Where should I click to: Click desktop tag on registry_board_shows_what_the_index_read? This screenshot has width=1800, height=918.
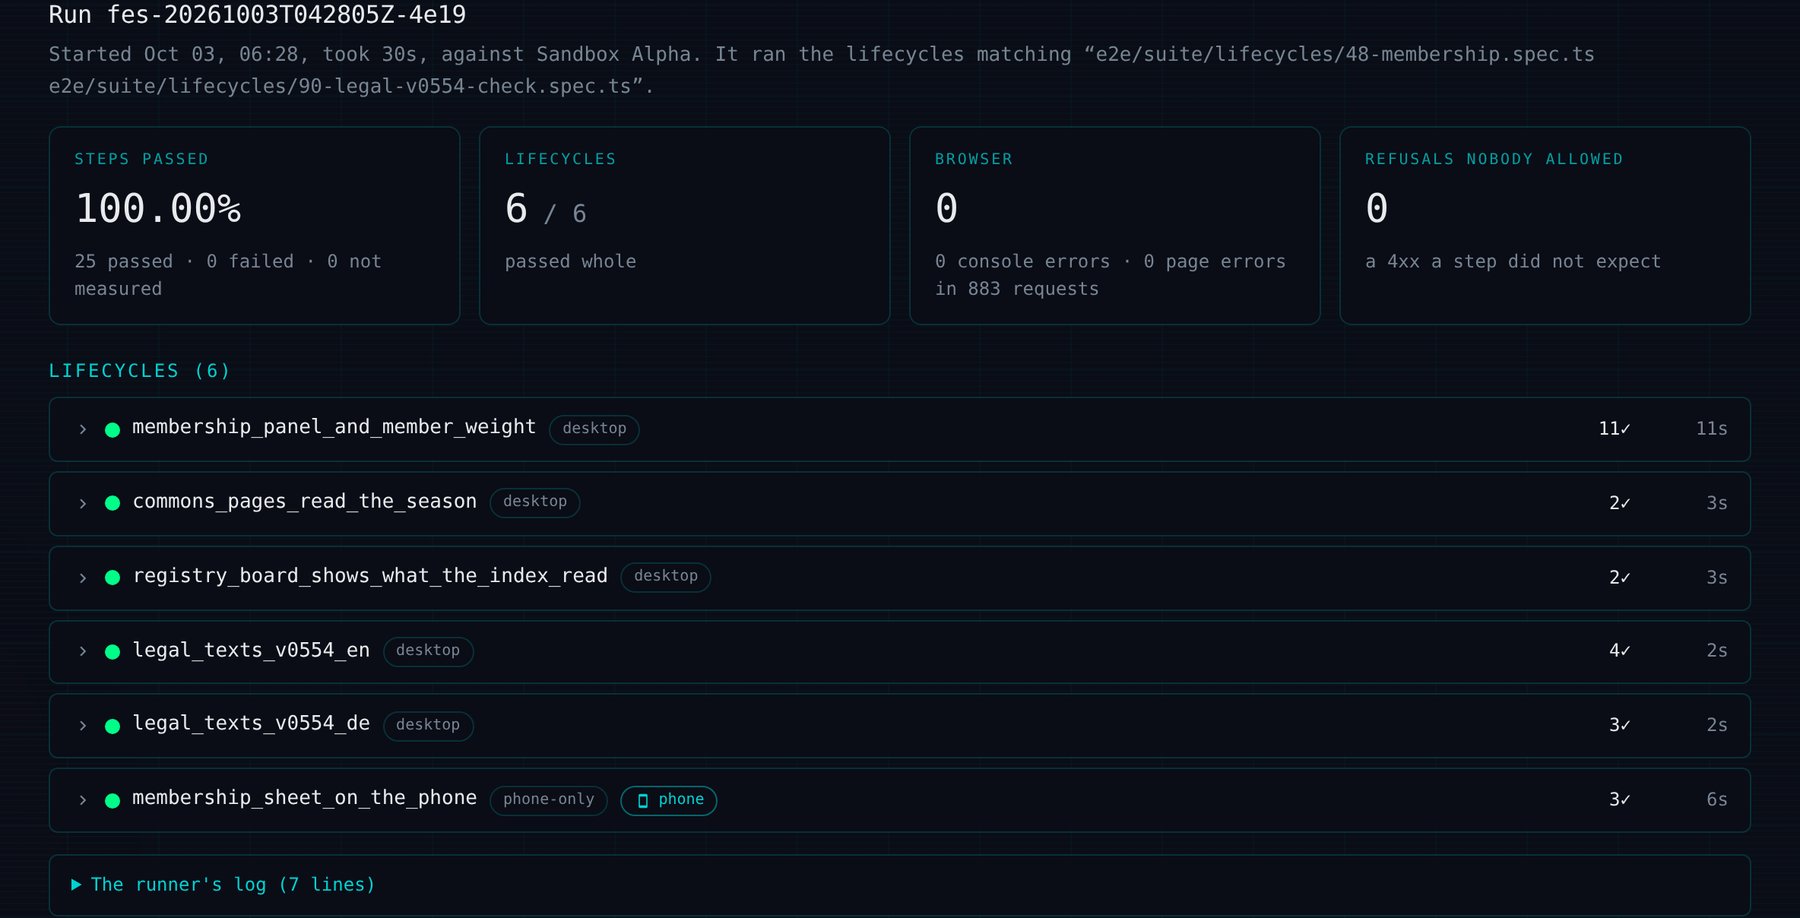666,577
